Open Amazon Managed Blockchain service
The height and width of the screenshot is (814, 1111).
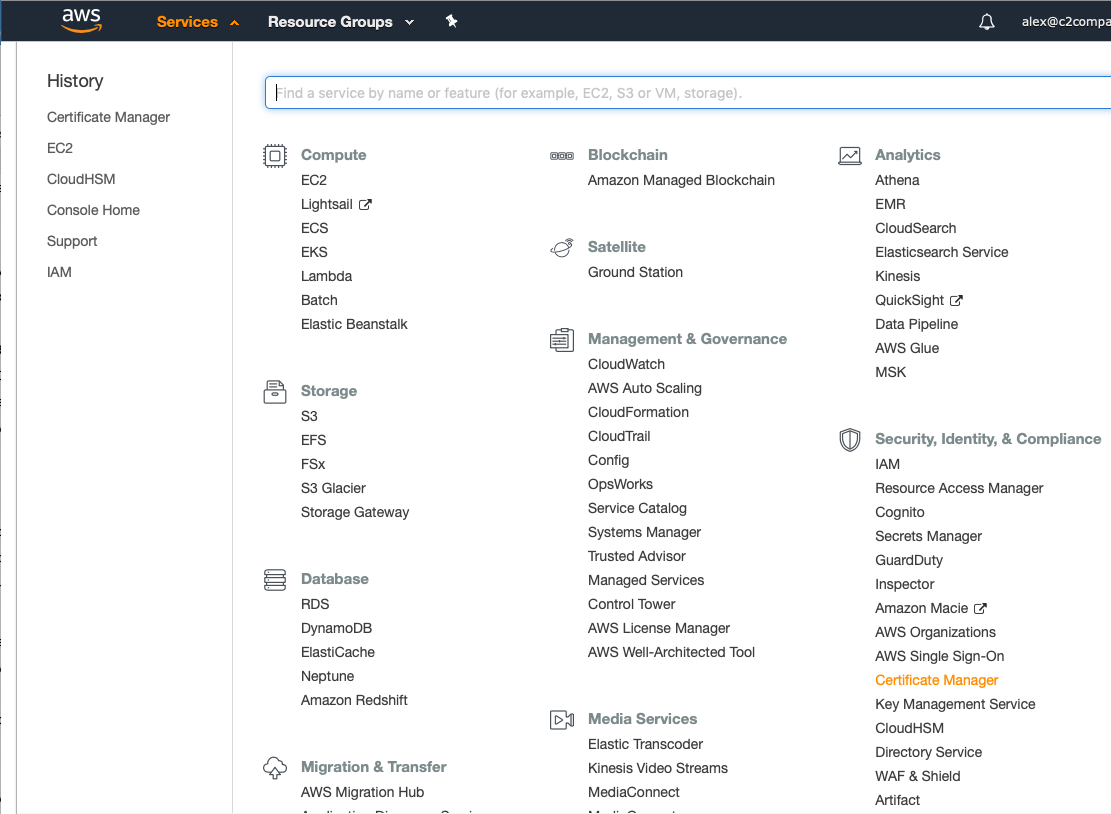(x=681, y=180)
